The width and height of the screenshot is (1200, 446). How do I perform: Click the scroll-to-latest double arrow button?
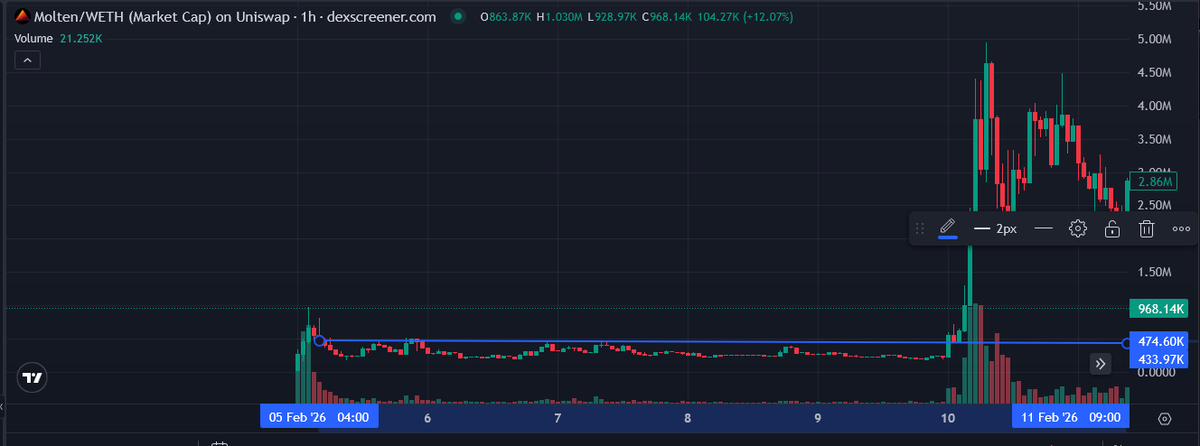click(x=1100, y=364)
